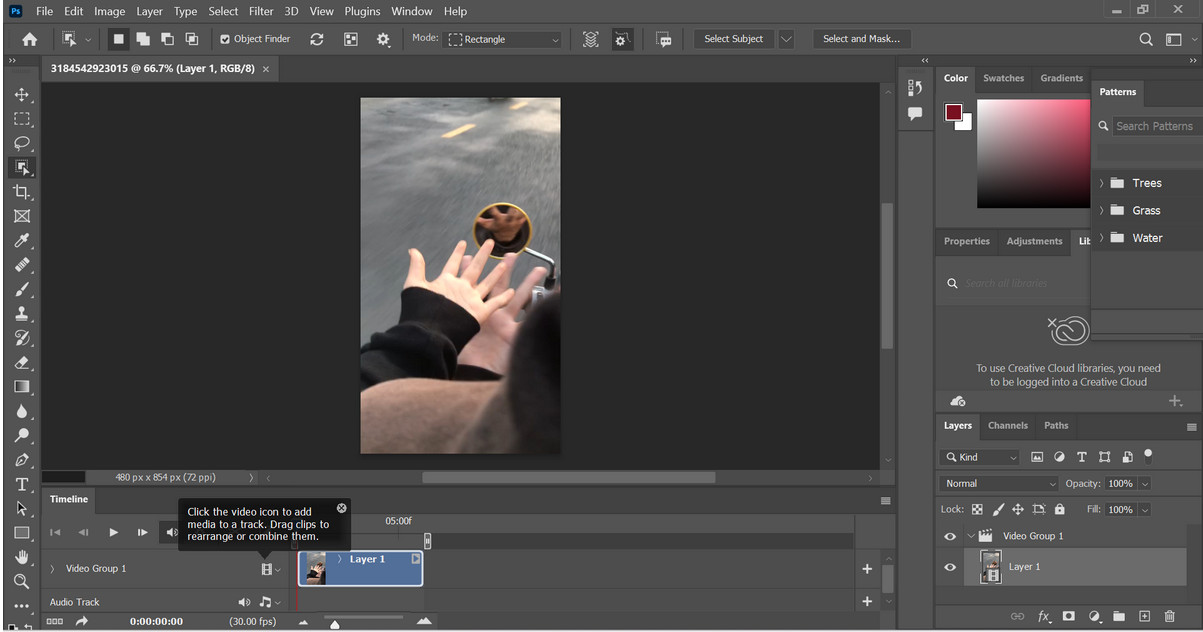1203x632 pixels.
Task: Mute the Audio Track speaker toggle
Action: (244, 602)
